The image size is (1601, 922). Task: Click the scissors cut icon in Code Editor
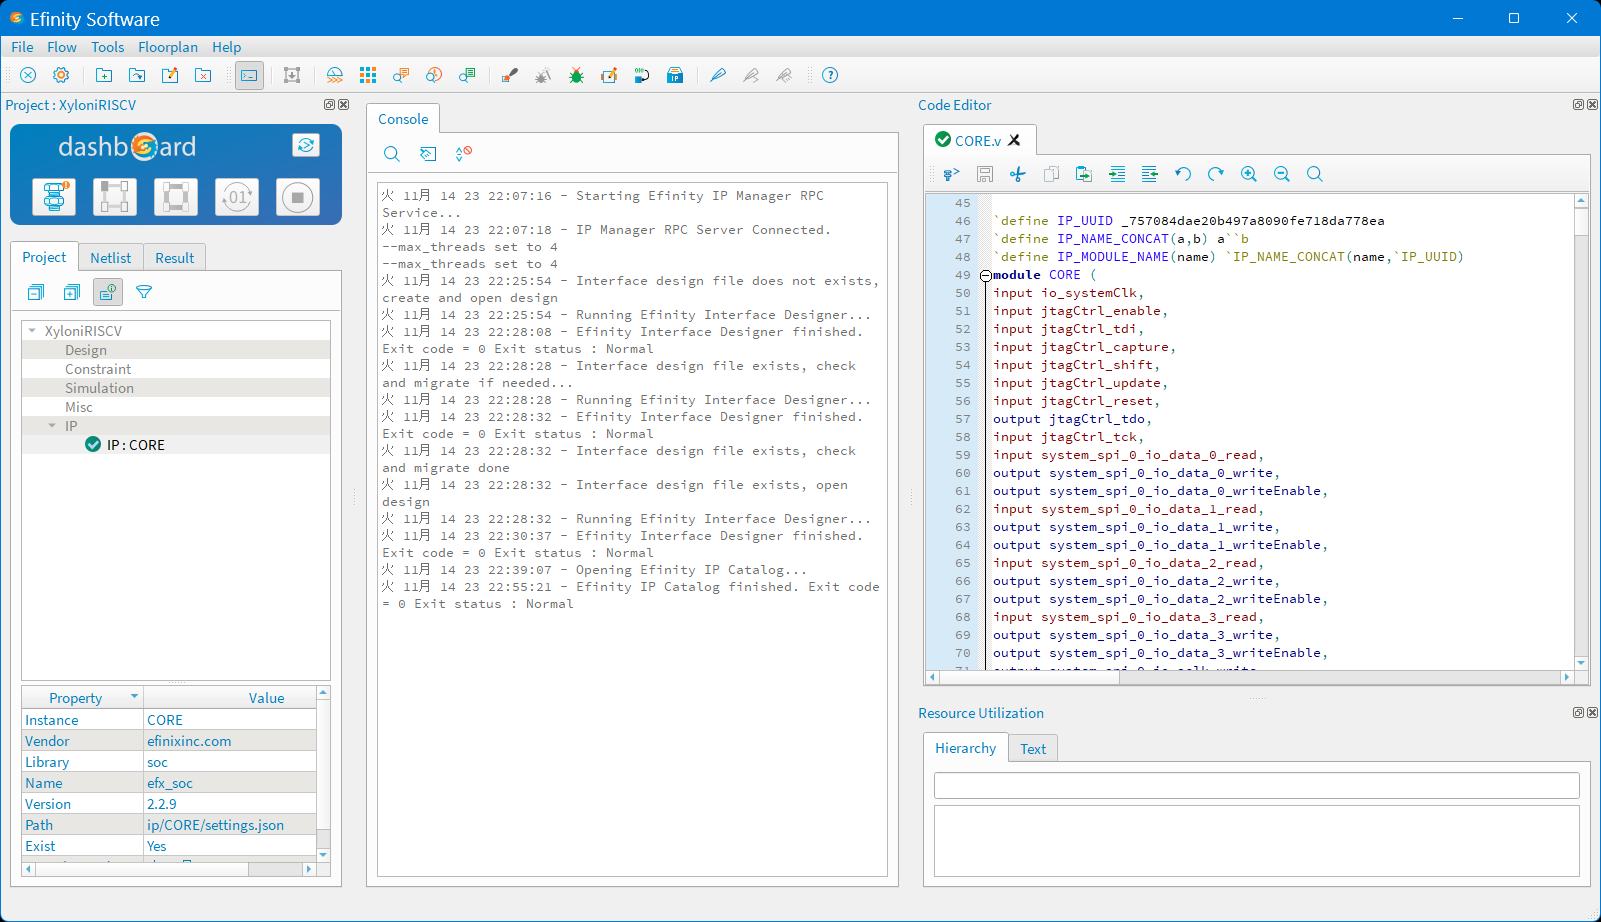point(1018,174)
